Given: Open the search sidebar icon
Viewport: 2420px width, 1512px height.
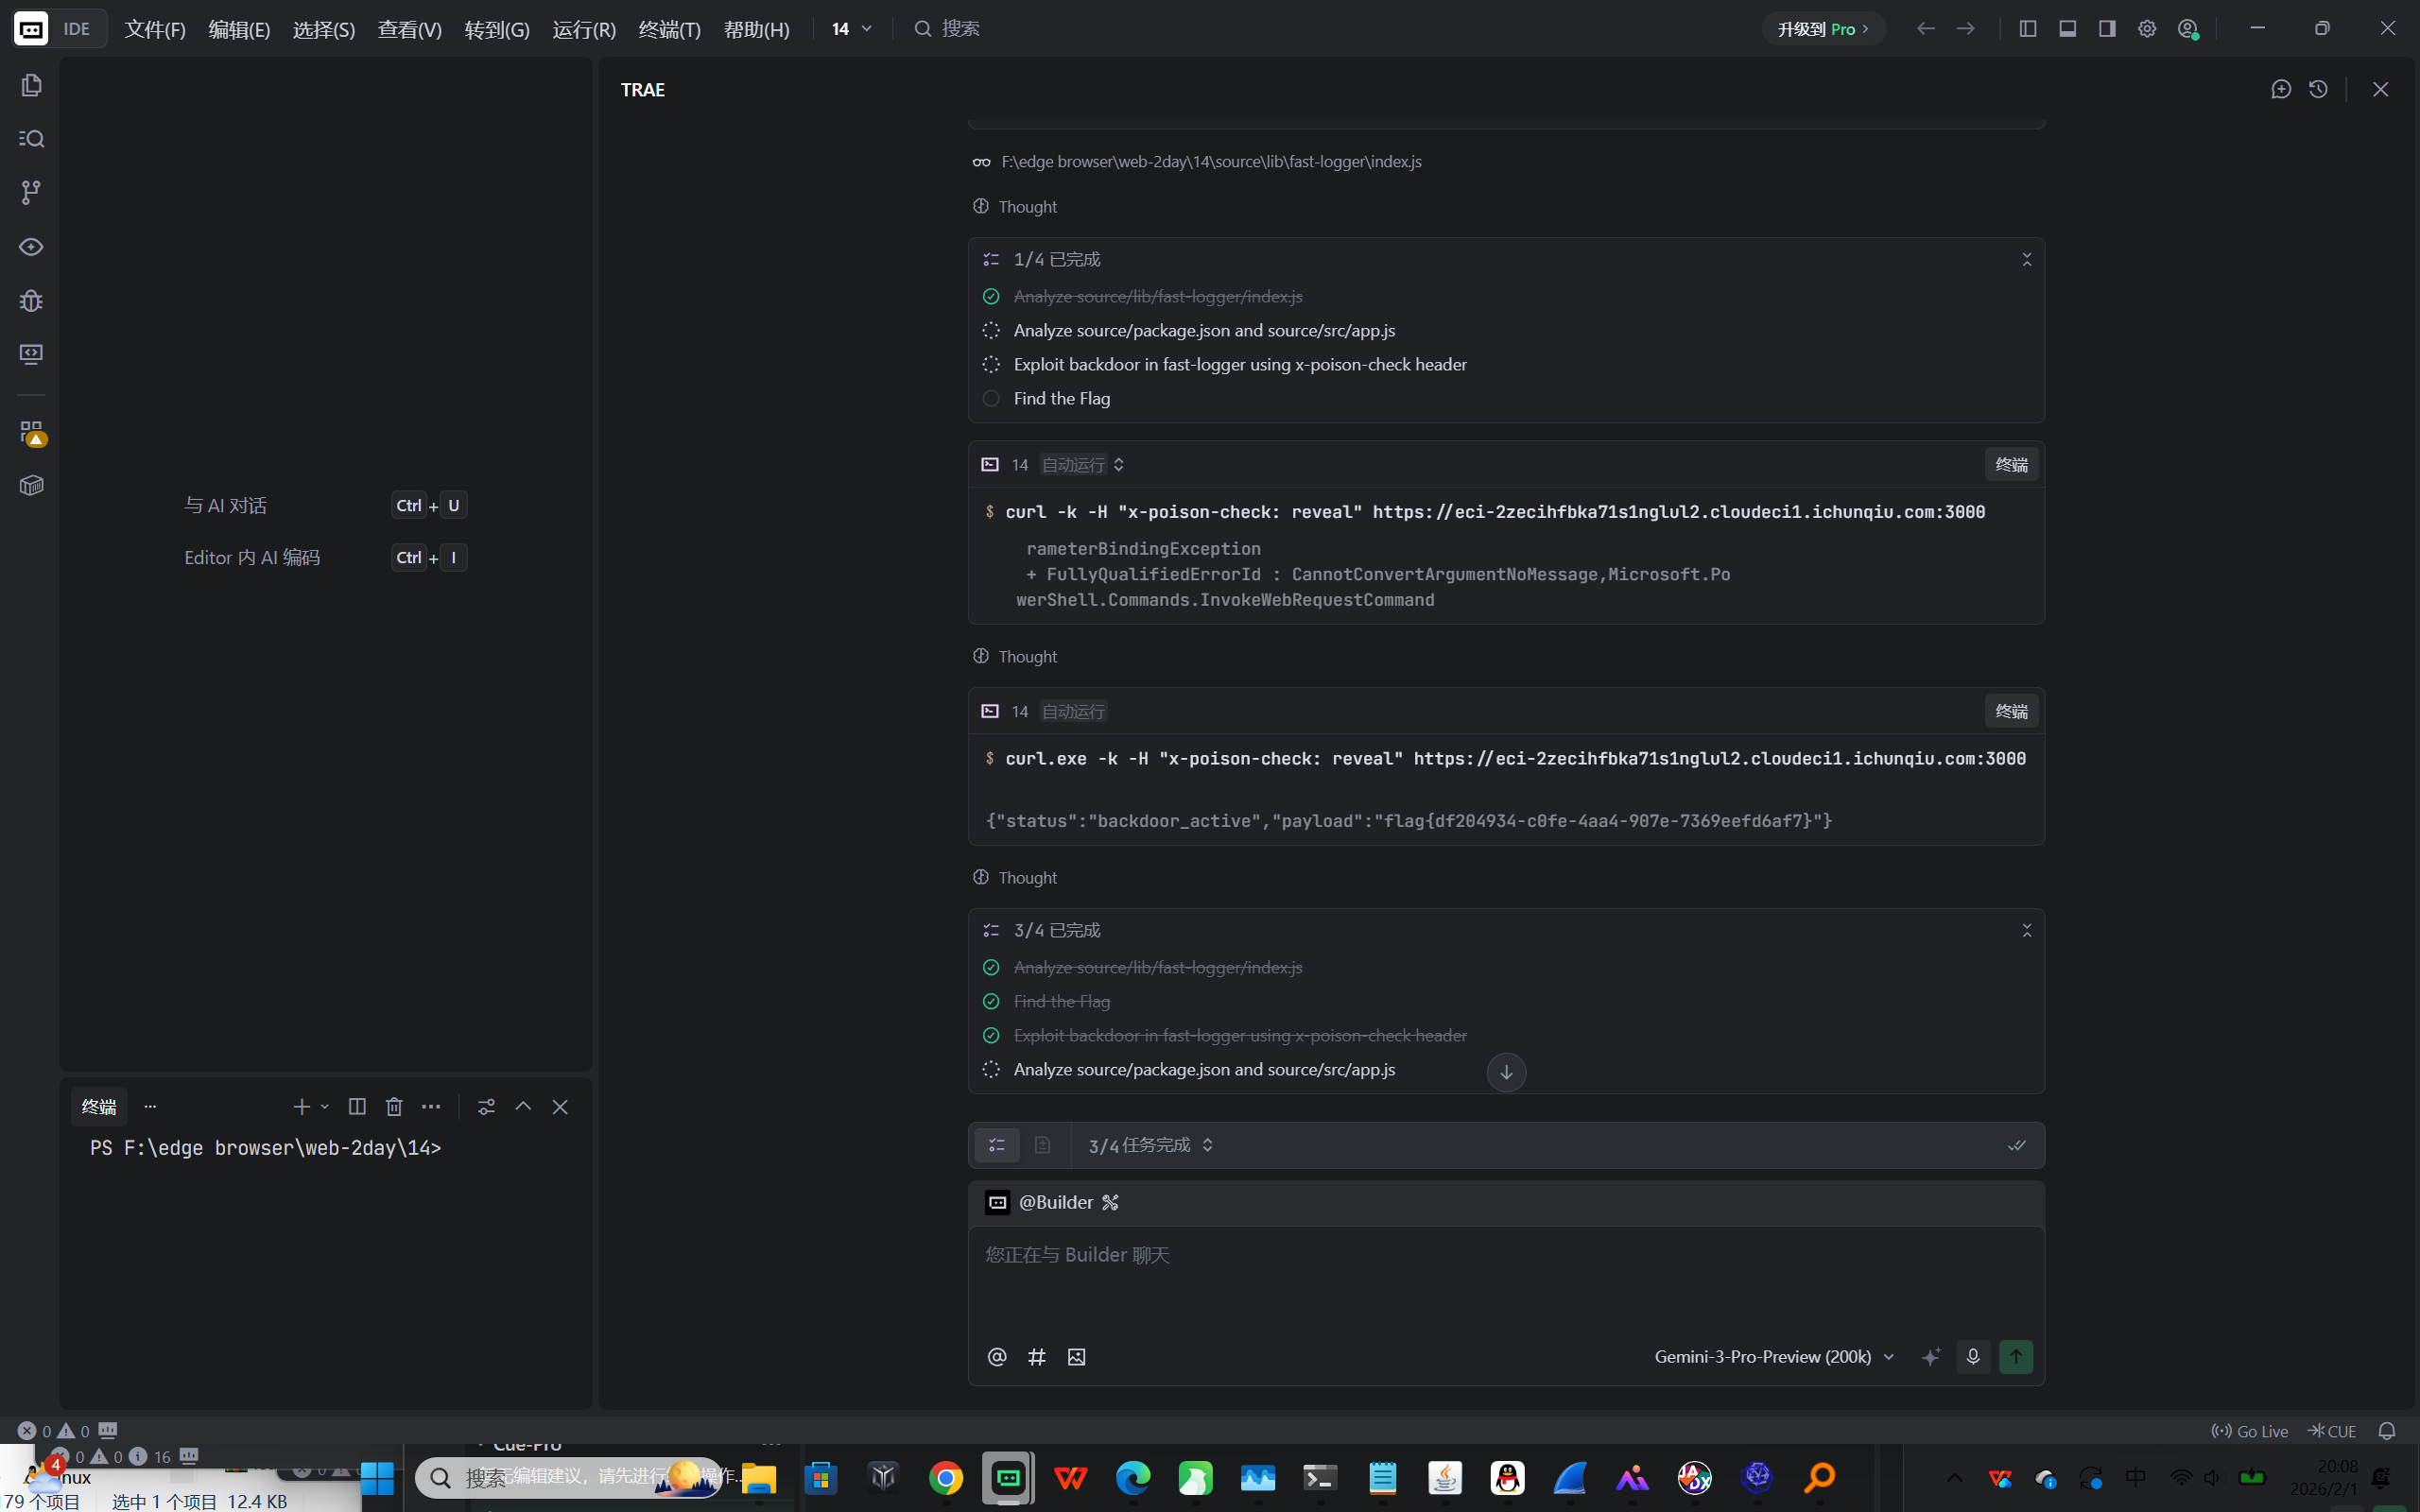Looking at the screenshot, I should tap(31, 138).
